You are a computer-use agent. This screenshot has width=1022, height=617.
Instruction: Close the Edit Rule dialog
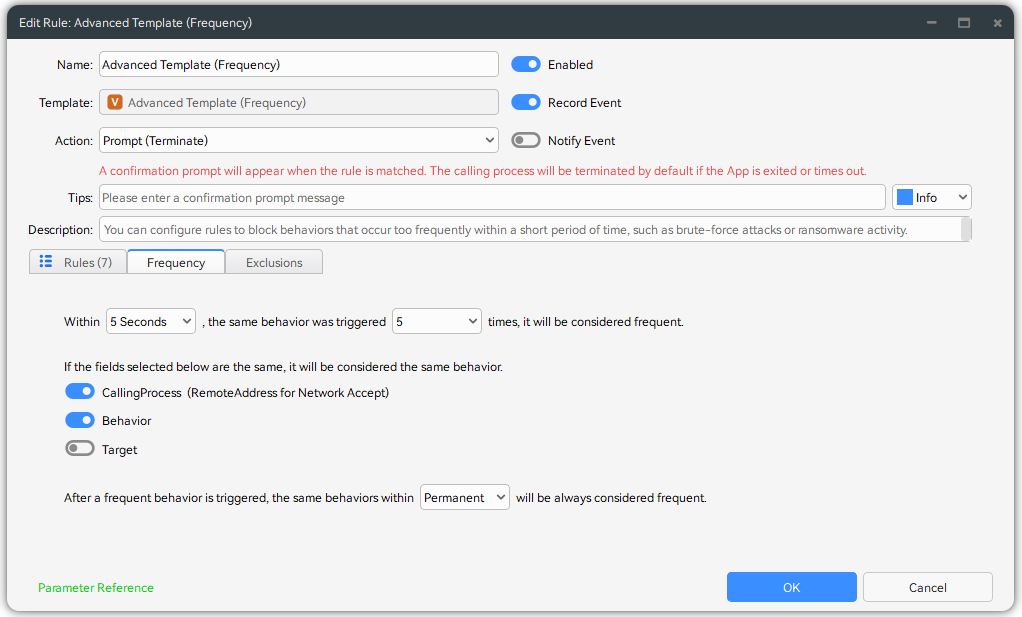click(997, 22)
